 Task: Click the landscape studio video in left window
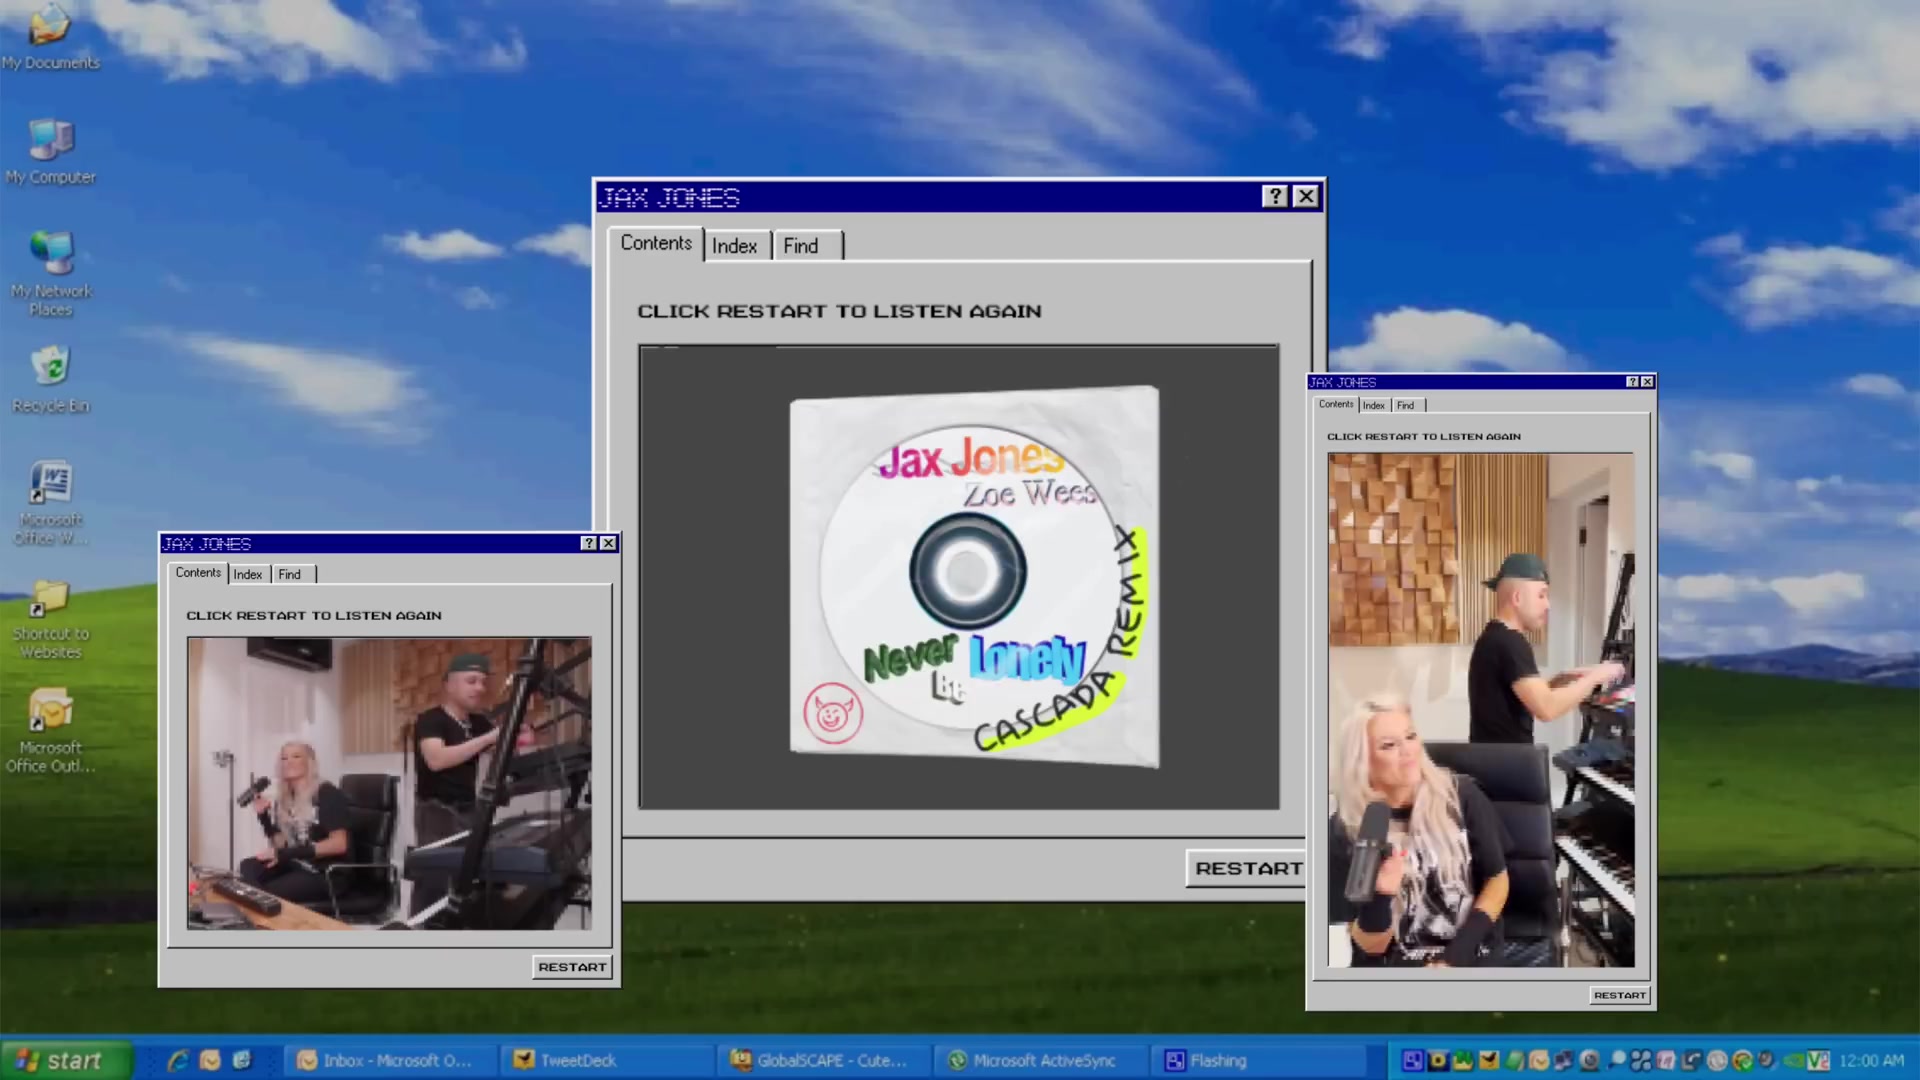point(389,783)
